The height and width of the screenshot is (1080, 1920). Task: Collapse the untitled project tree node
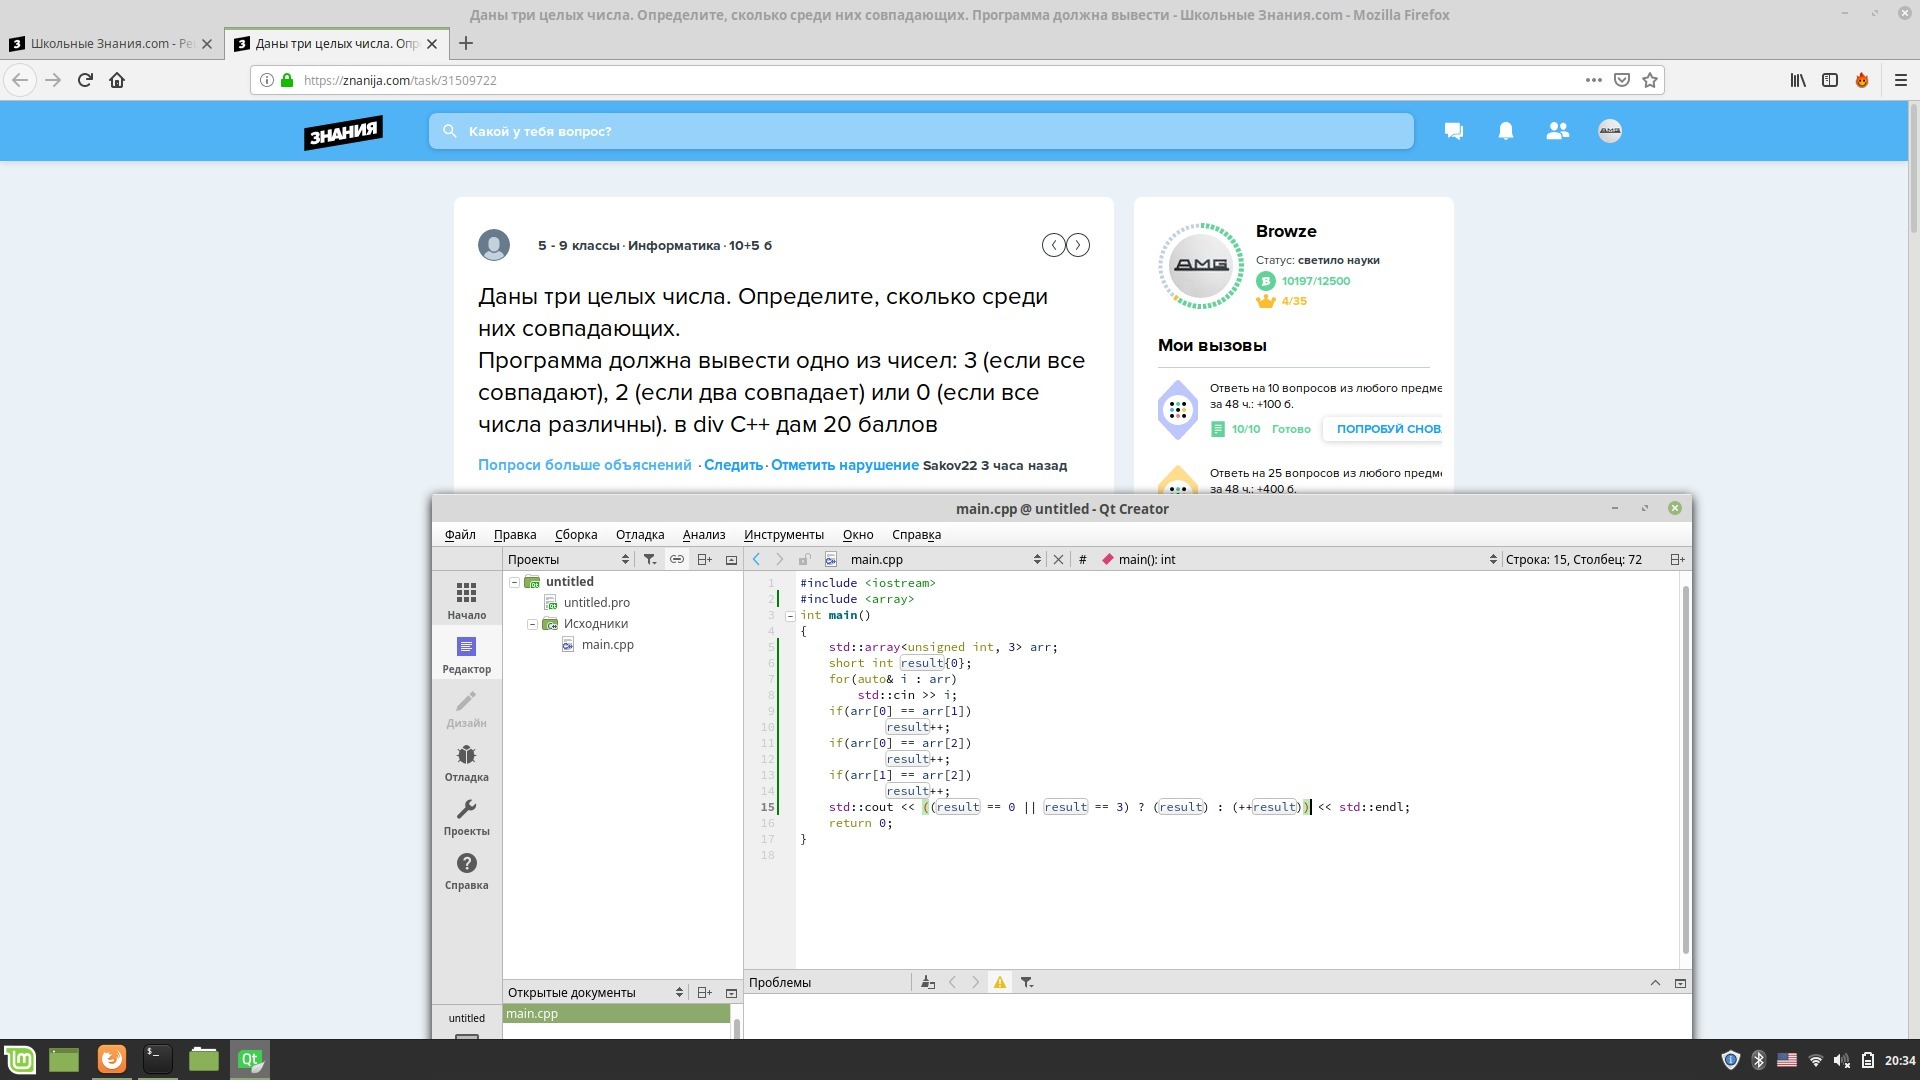[514, 582]
